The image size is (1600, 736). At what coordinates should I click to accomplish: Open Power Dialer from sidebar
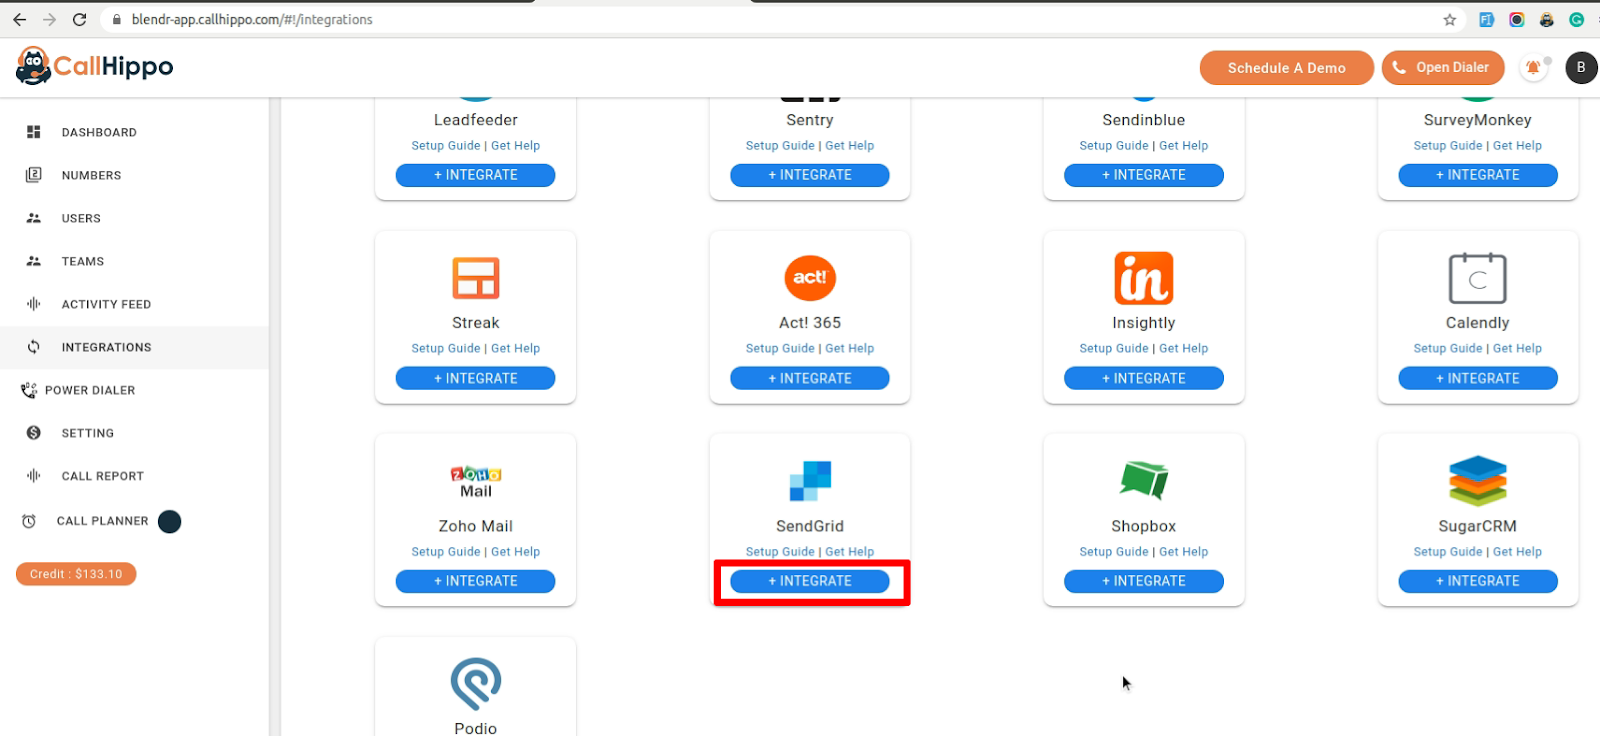pos(90,390)
